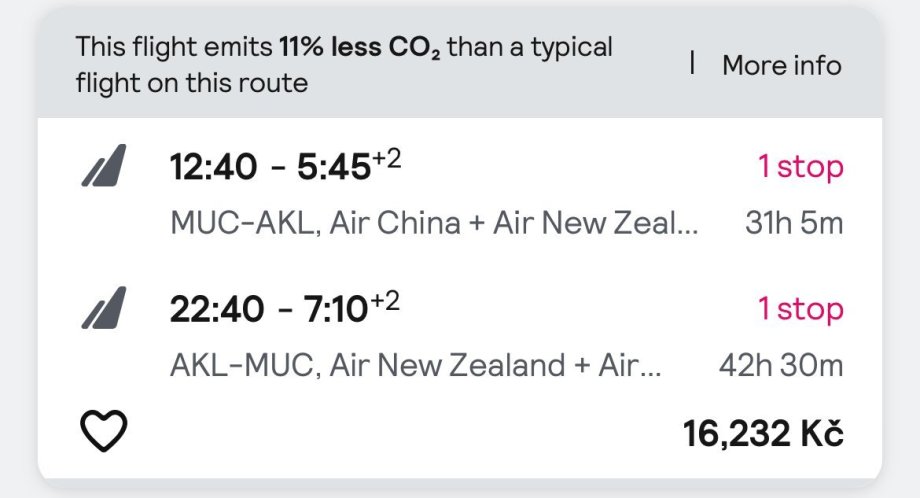This screenshot has width=920, height=498.
Task: Click the MUC-AKL Air China route text
Action: tap(434, 223)
